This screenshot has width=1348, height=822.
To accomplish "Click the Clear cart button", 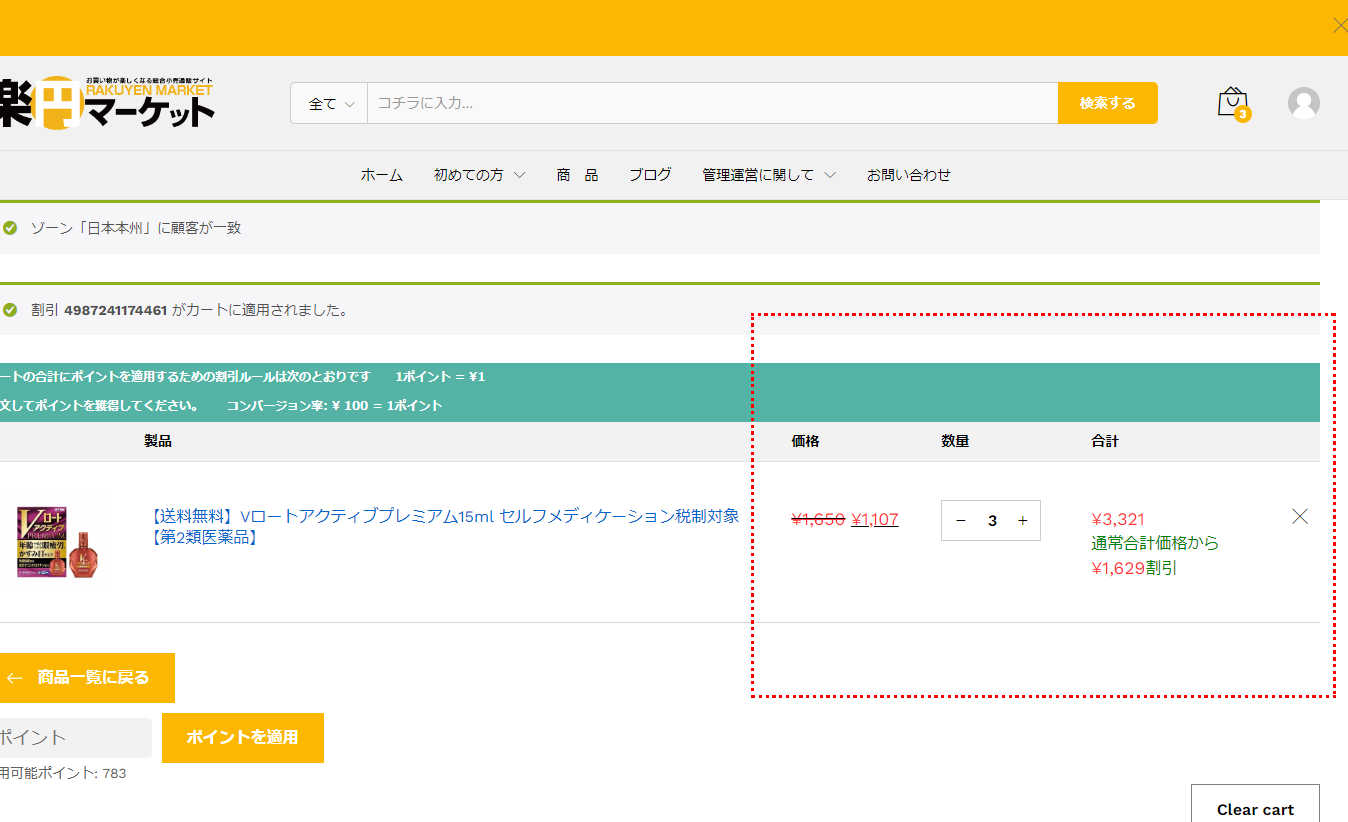I will pyautogui.click(x=1254, y=806).
